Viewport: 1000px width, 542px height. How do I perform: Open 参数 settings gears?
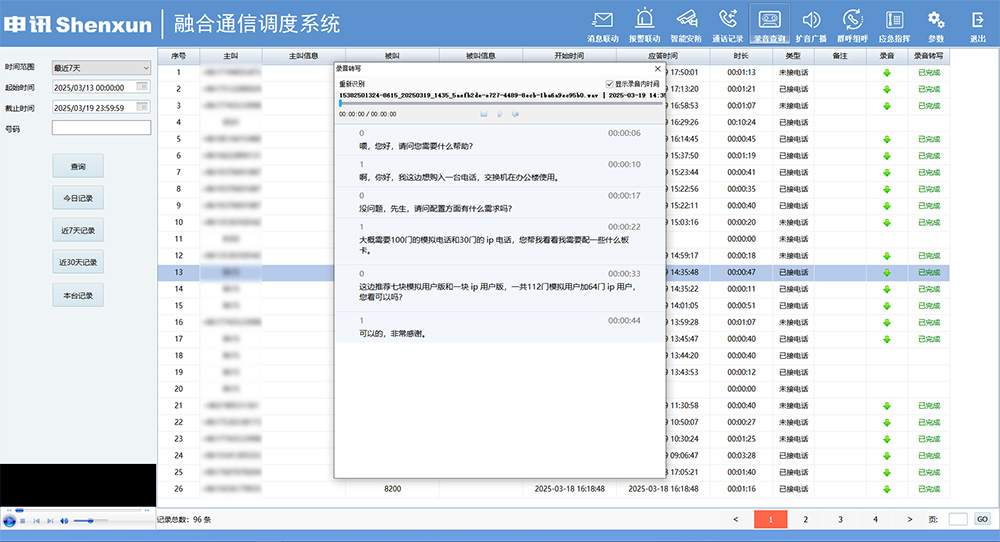(936, 26)
